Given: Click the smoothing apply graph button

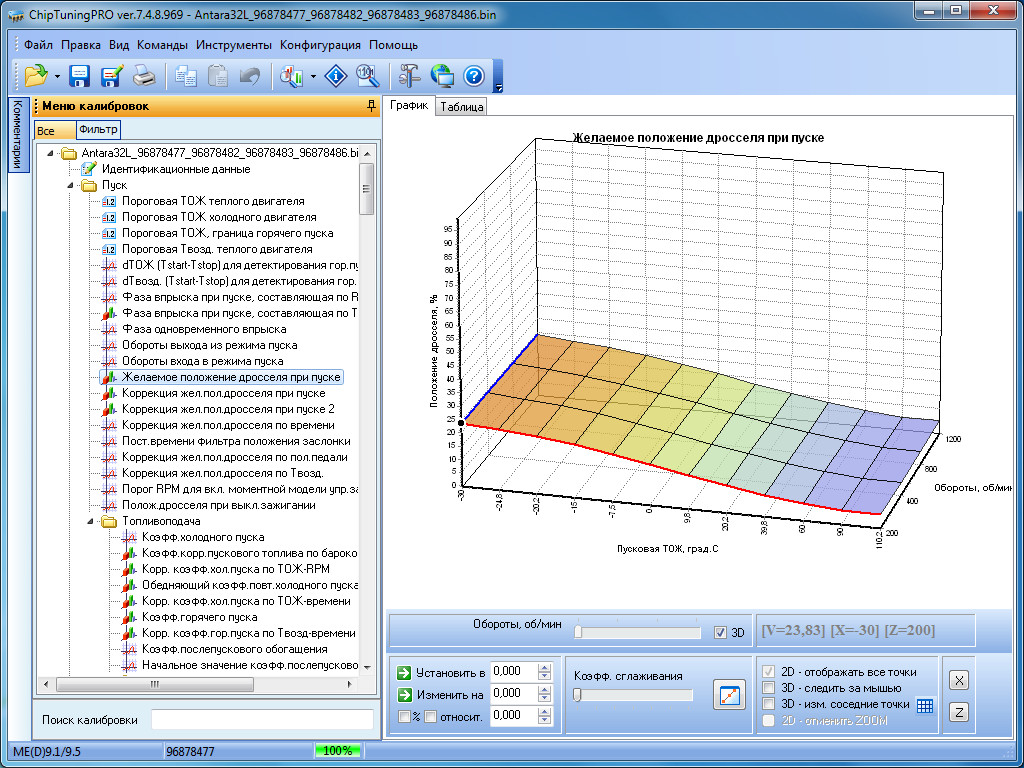Looking at the screenshot, I should click(729, 695).
